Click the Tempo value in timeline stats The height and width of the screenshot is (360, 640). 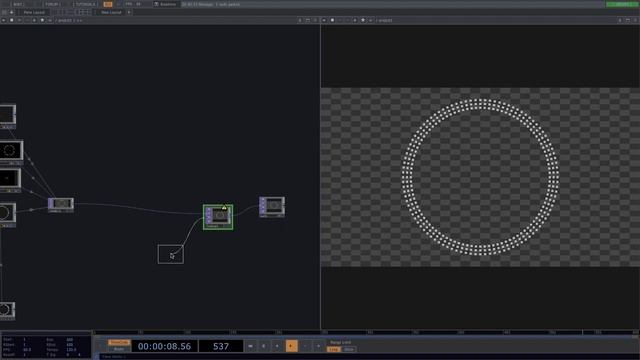(x=71, y=350)
